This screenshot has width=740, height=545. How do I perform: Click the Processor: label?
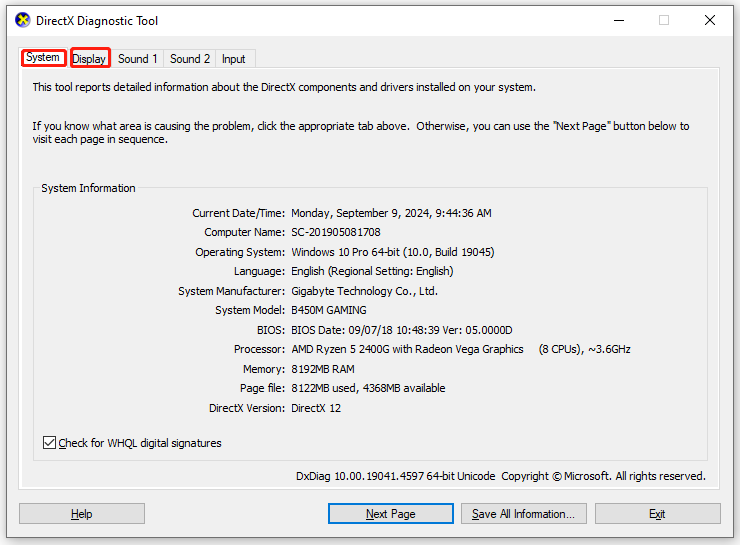(x=260, y=349)
